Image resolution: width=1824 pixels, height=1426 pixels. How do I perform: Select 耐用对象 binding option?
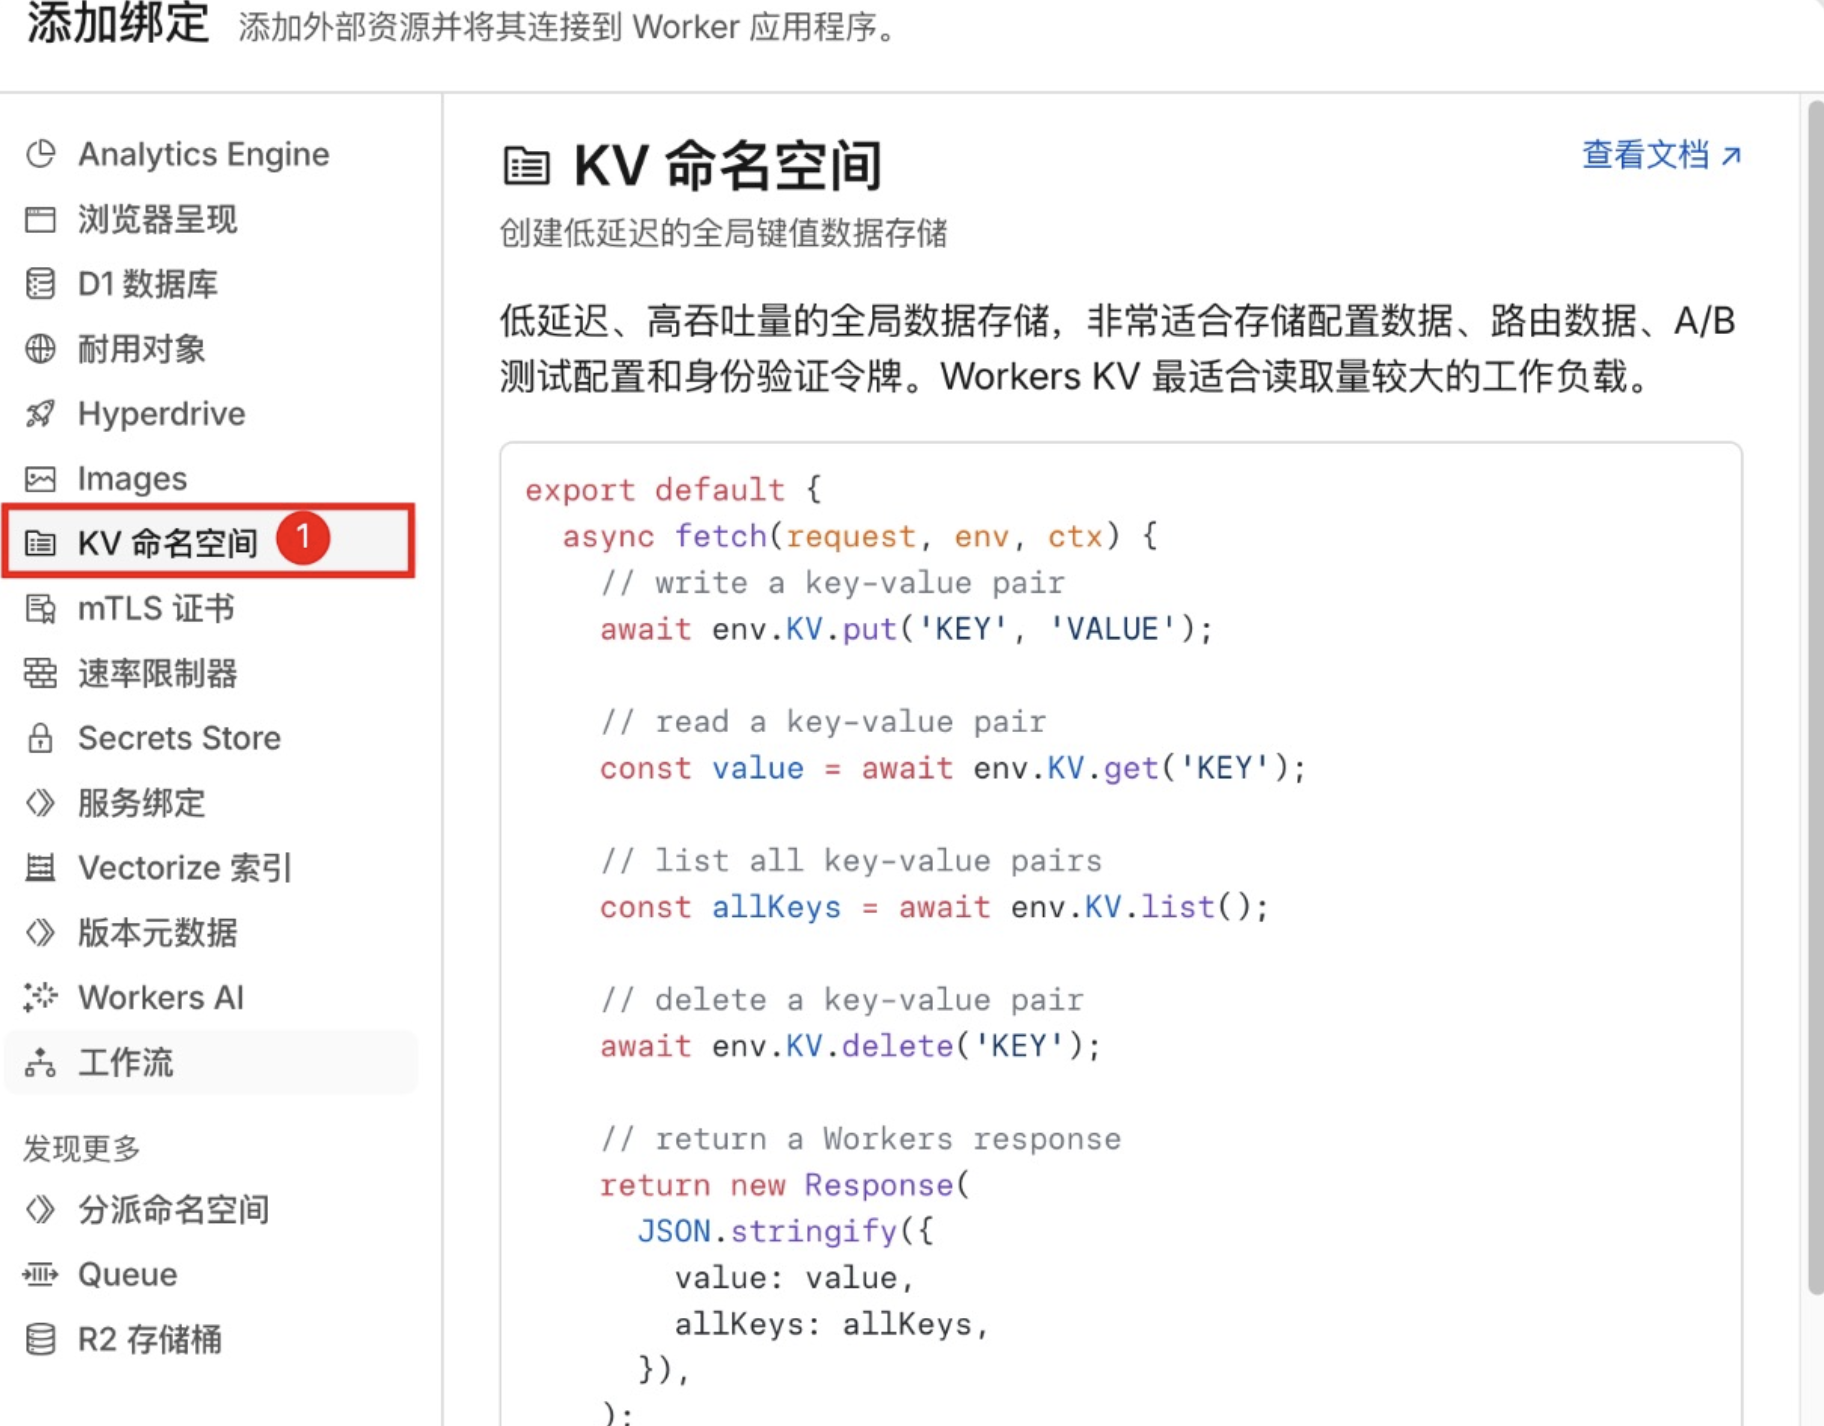[x=210, y=349]
